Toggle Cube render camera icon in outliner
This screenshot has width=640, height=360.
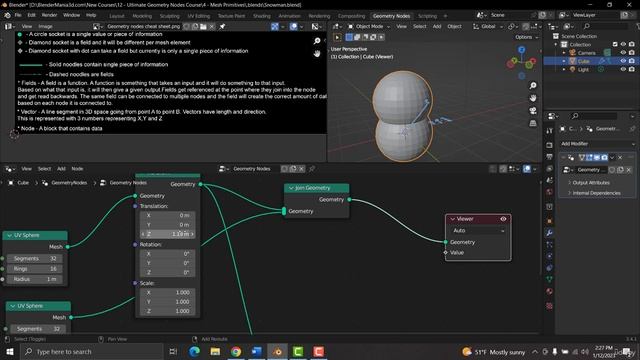[x=631, y=61]
